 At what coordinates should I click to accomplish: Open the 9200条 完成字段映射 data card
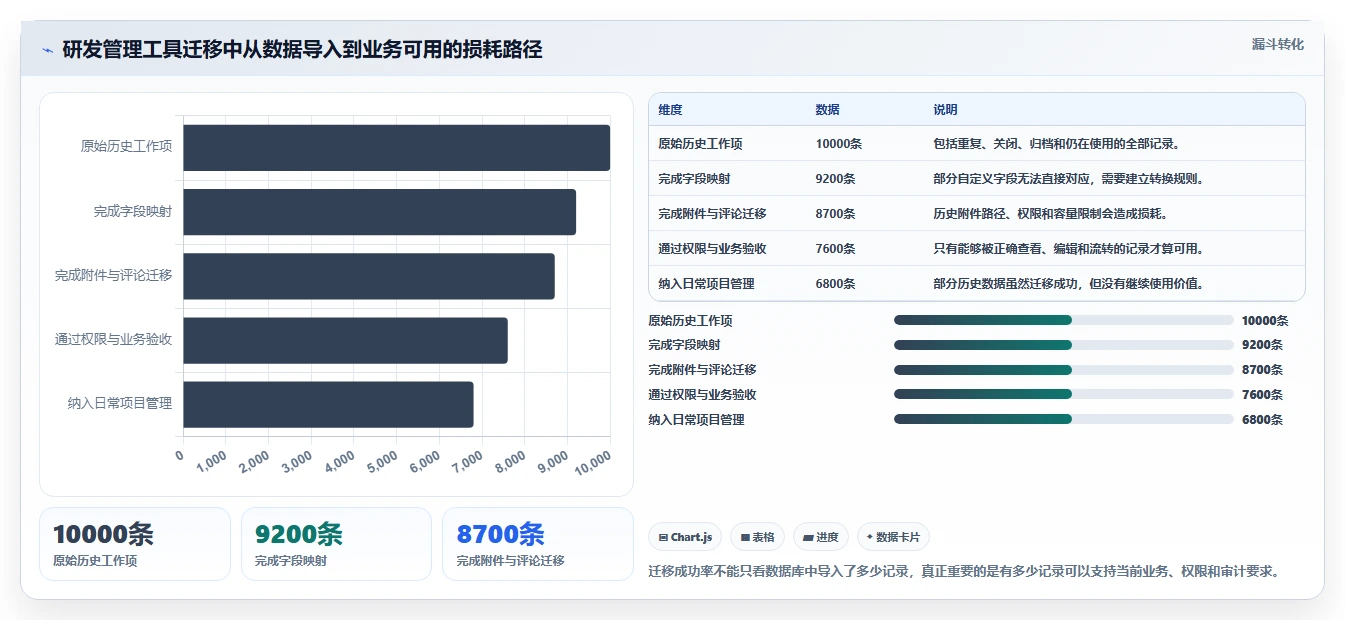point(336,544)
